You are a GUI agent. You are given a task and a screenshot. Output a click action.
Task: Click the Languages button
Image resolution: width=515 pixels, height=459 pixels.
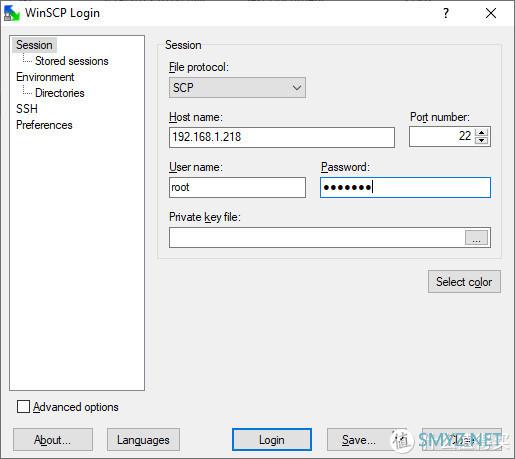[143, 440]
